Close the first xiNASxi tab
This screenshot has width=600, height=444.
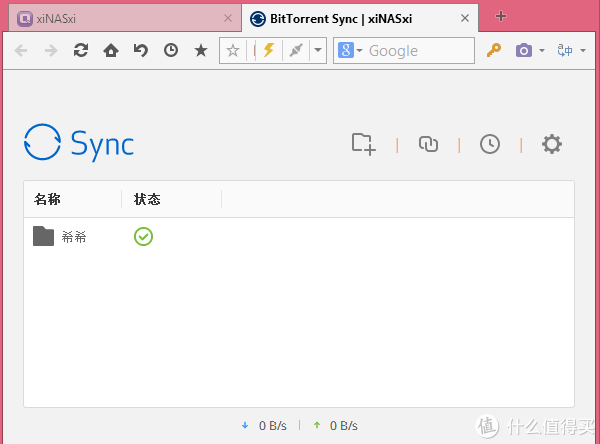click(x=228, y=18)
